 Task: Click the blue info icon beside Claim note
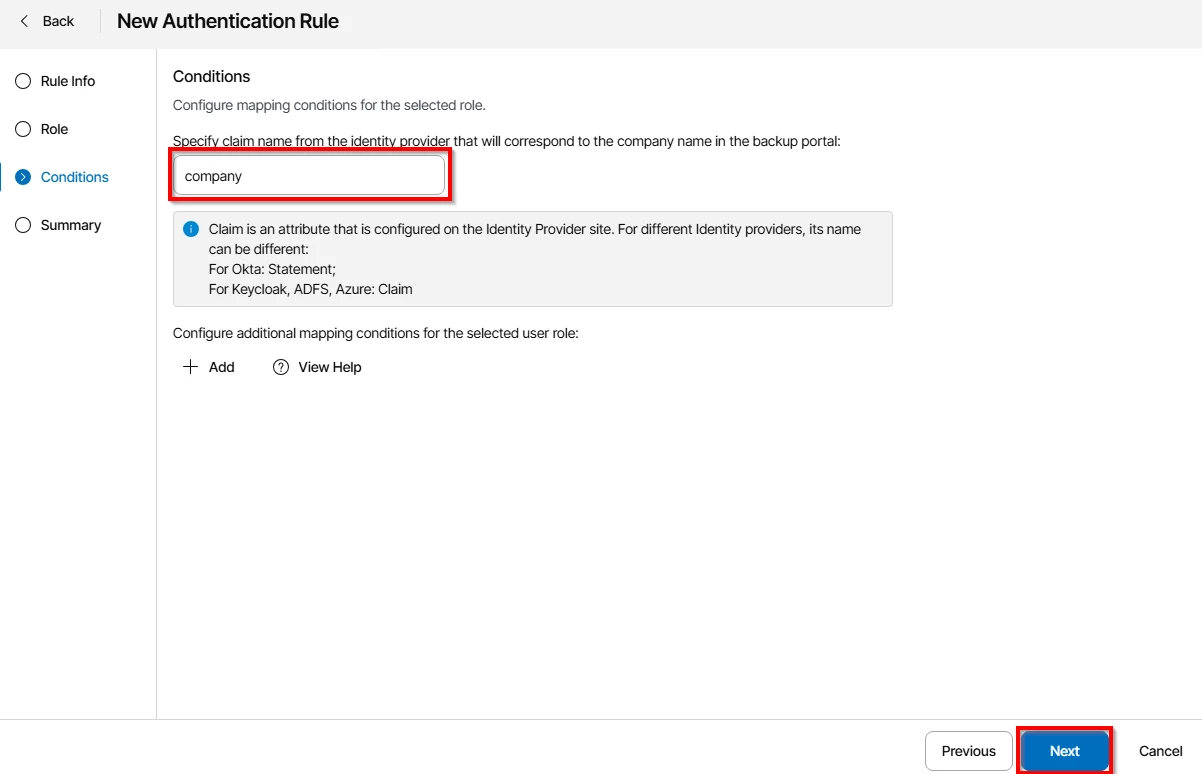click(191, 229)
